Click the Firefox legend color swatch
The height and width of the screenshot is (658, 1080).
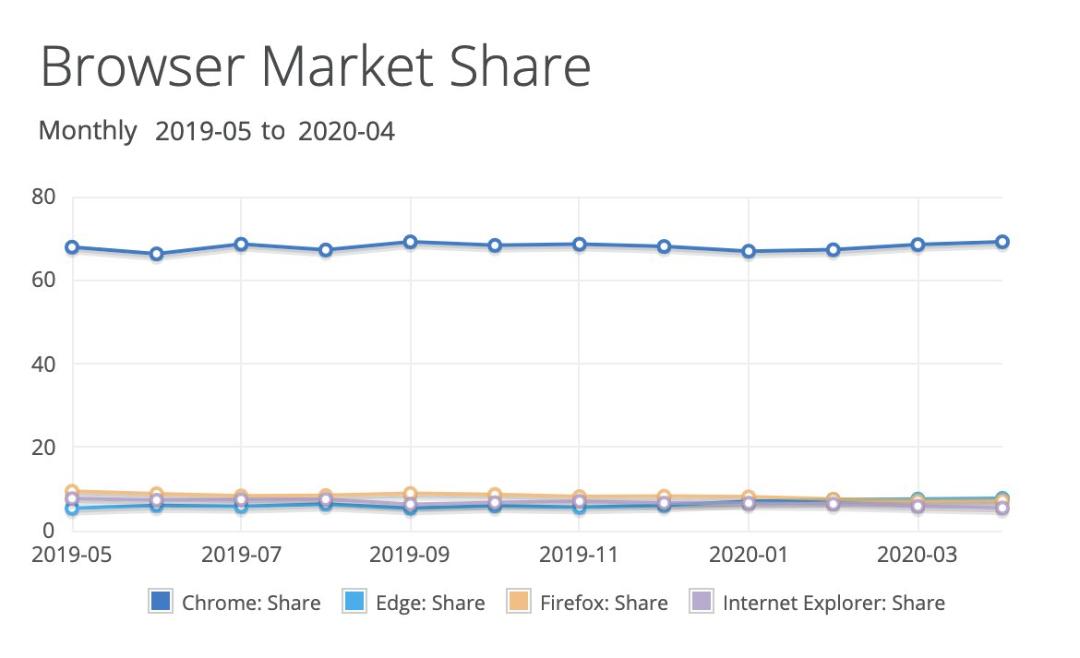(x=519, y=602)
